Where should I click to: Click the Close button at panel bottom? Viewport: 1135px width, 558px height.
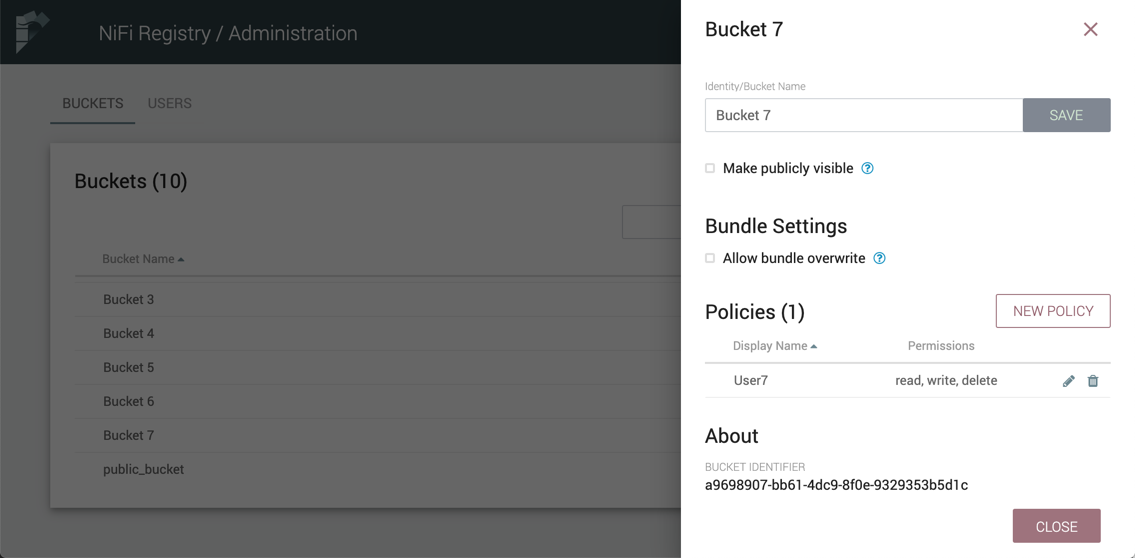point(1056,526)
